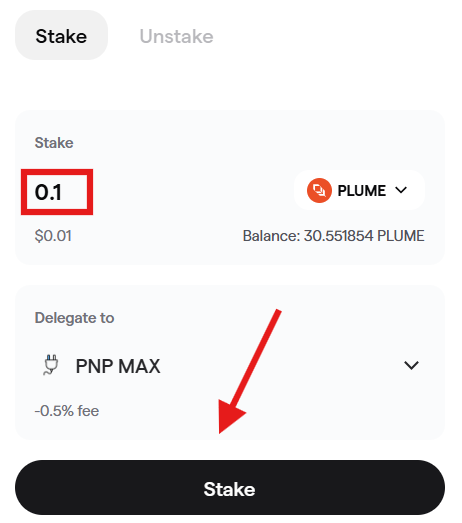This screenshot has height=523, width=462.
Task: Focus the 0.1 stake amount field
Action: 57,192
